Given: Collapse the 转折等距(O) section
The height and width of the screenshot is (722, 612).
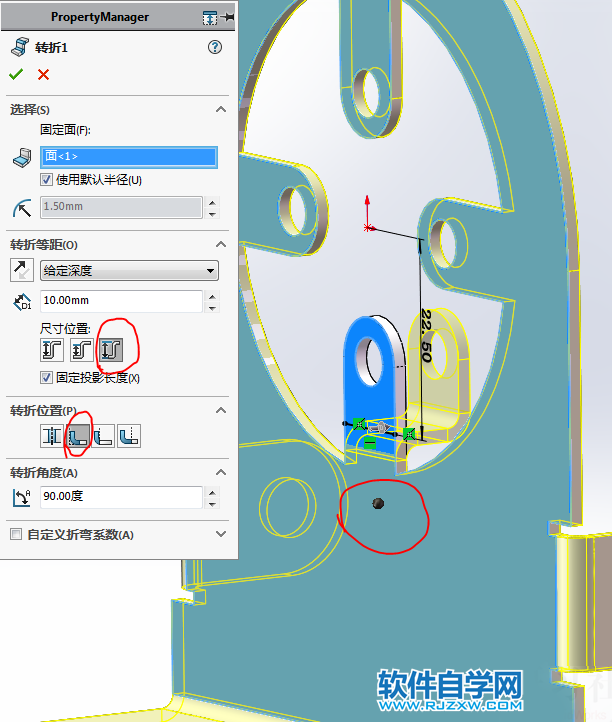Looking at the screenshot, I should [221, 244].
